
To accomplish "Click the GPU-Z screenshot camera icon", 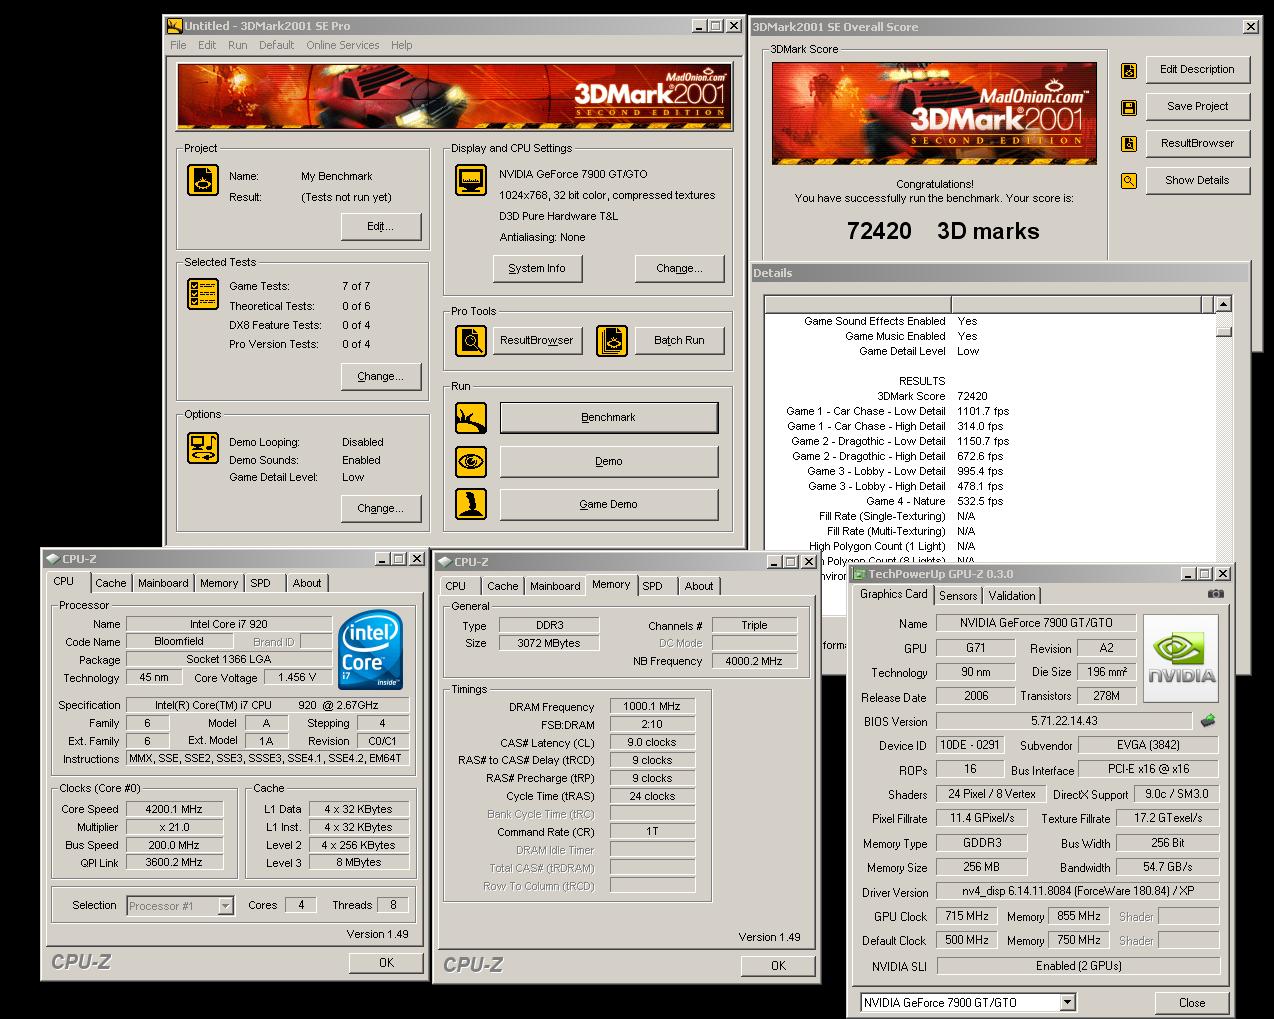I will click(x=1215, y=594).
